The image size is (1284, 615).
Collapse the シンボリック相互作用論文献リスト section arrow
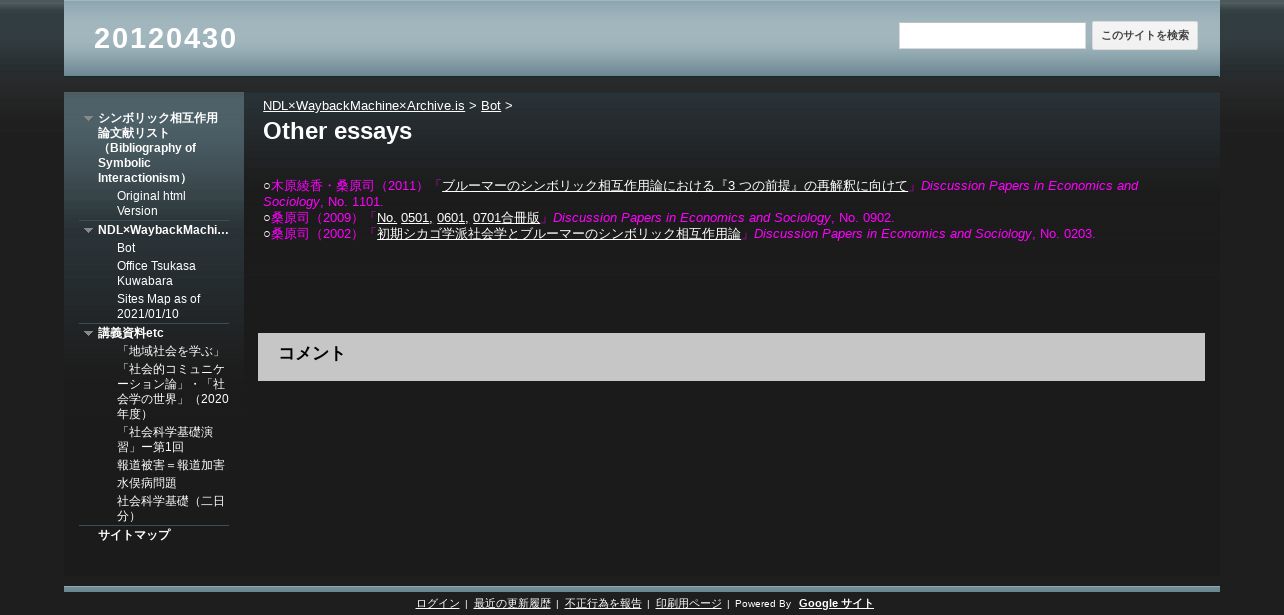click(x=88, y=118)
